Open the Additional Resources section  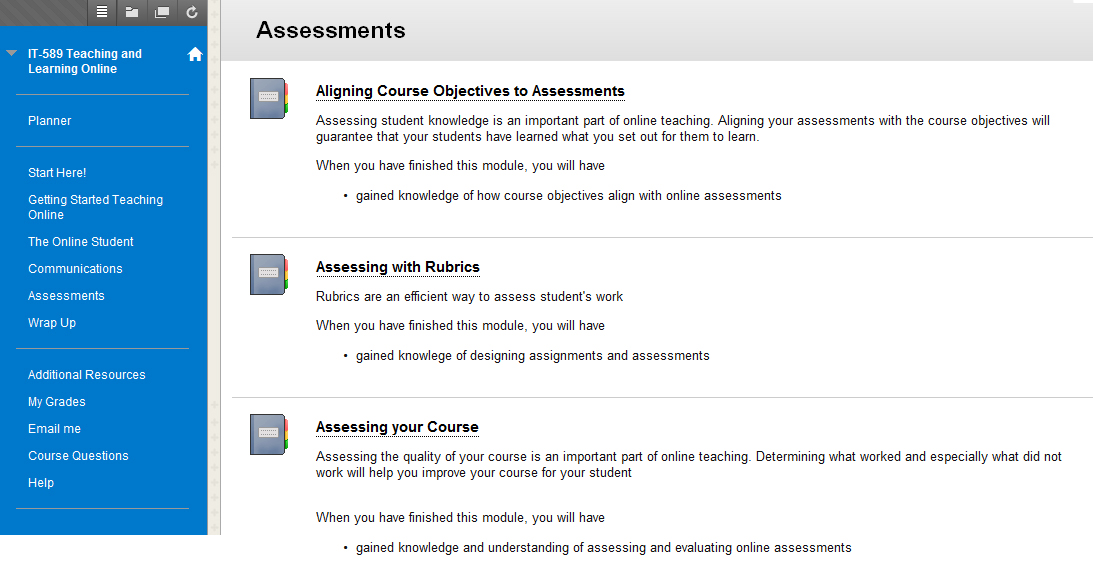[86, 374]
